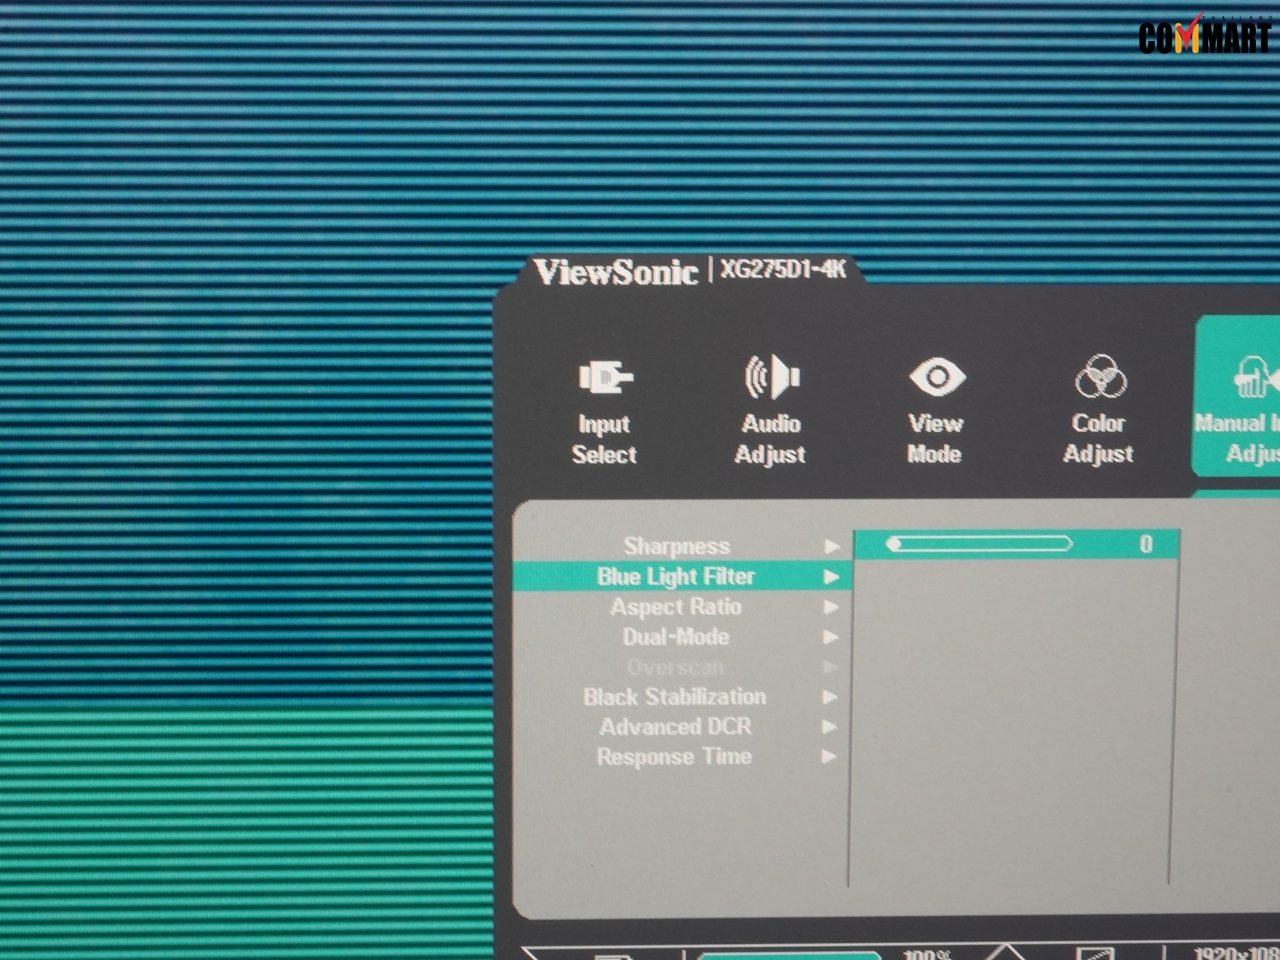Image resolution: width=1280 pixels, height=960 pixels.
Task: Expand the arrow next to Dual-Mode
Action: click(831, 637)
